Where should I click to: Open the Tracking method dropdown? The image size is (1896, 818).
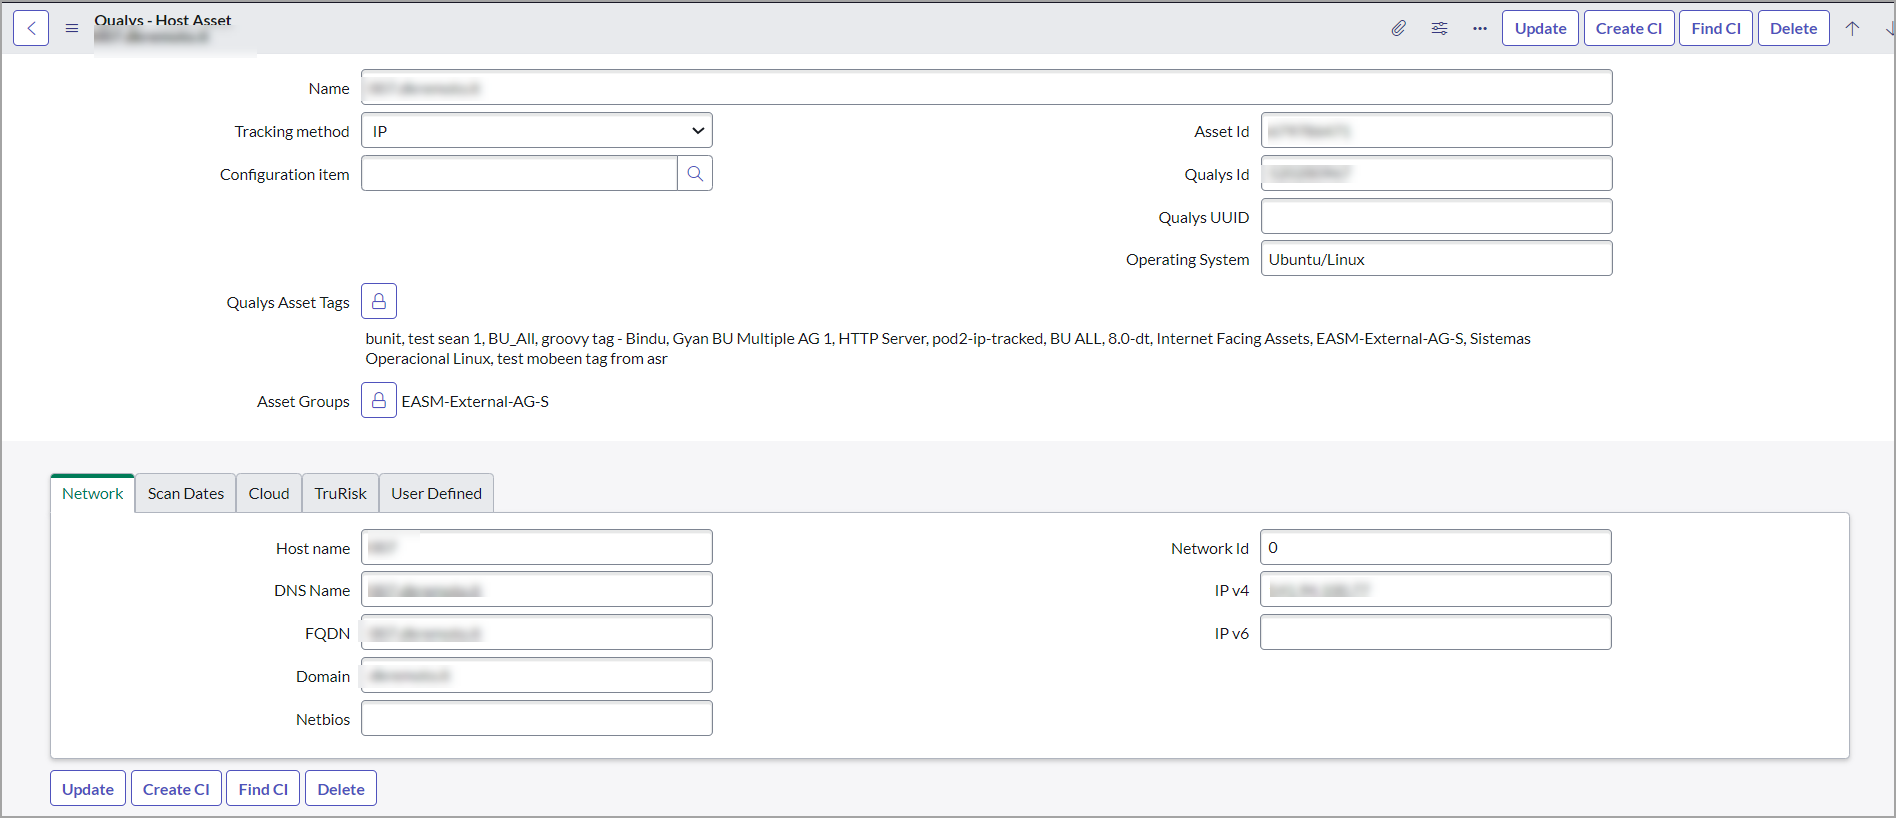pyautogui.click(x=537, y=130)
